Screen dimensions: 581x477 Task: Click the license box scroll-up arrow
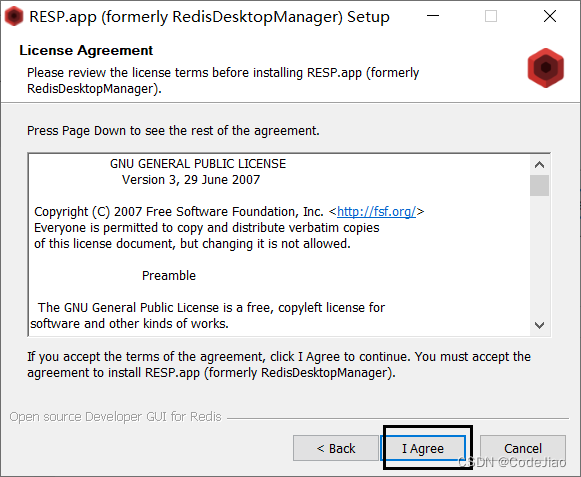(540, 165)
